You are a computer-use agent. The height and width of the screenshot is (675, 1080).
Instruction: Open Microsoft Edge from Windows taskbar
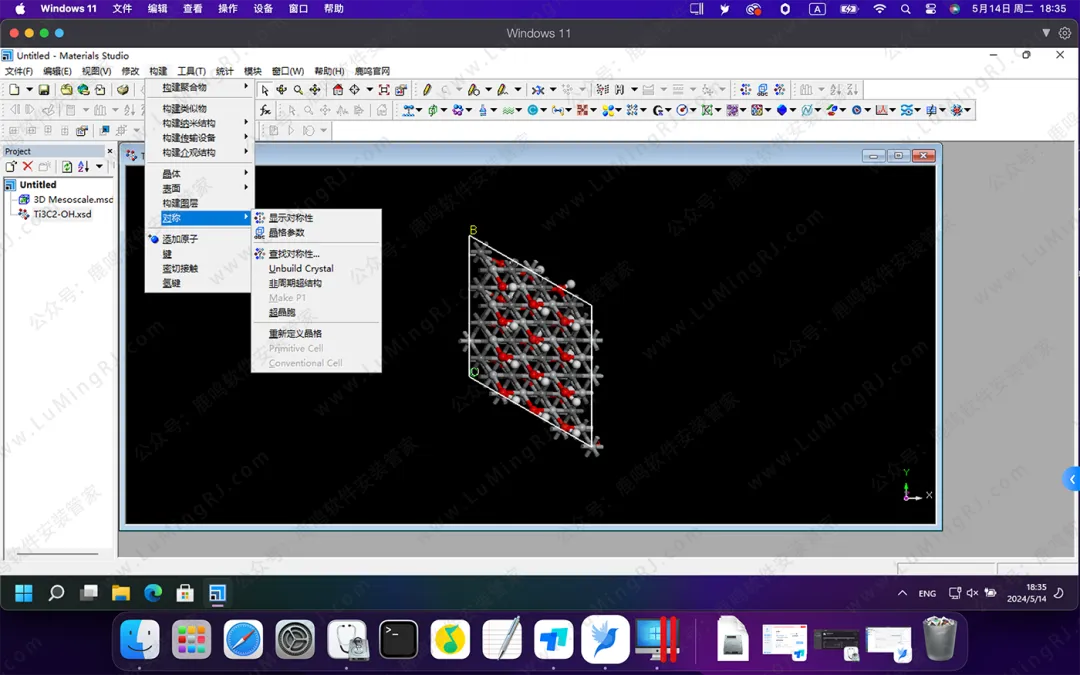[153, 593]
